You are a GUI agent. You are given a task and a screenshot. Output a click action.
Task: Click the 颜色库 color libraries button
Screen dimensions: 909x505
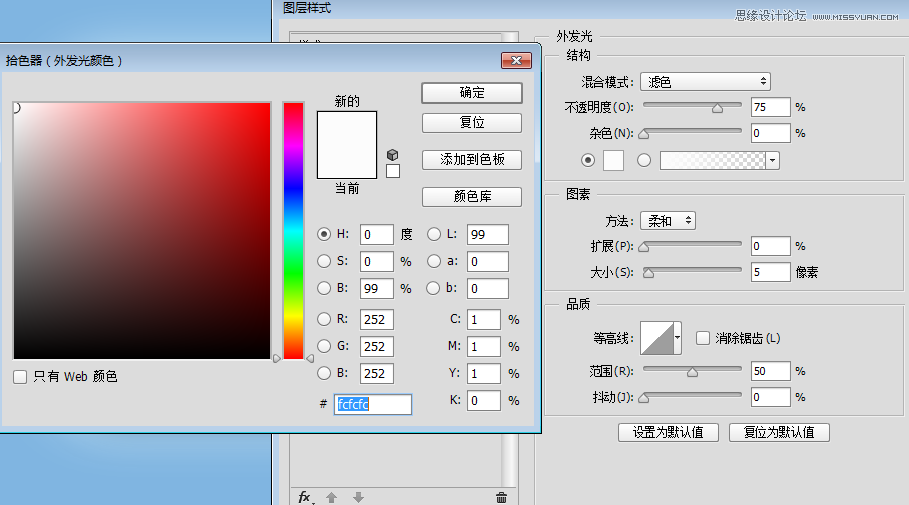pyautogui.click(x=471, y=197)
